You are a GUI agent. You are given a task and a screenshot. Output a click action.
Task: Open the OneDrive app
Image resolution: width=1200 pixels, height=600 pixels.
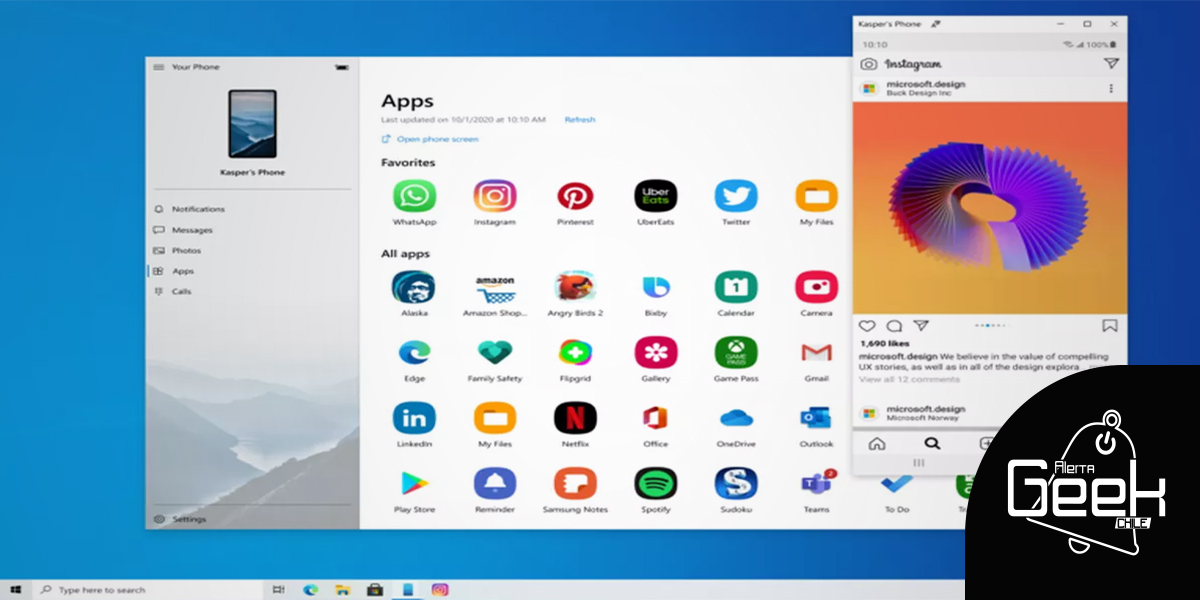coord(736,417)
